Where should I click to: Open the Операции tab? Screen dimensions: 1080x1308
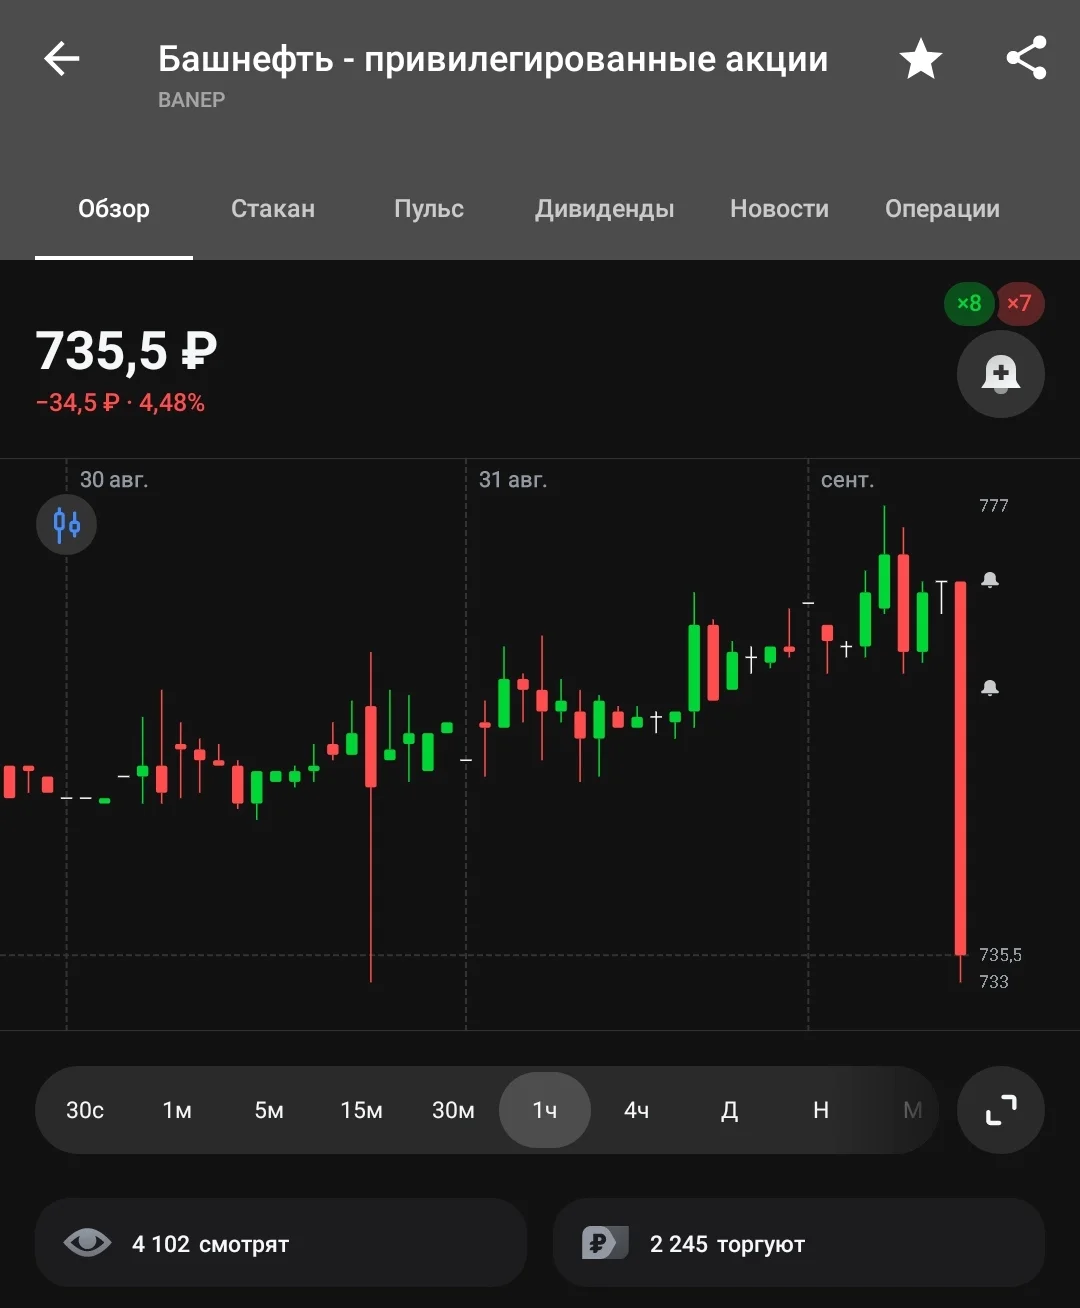(942, 209)
